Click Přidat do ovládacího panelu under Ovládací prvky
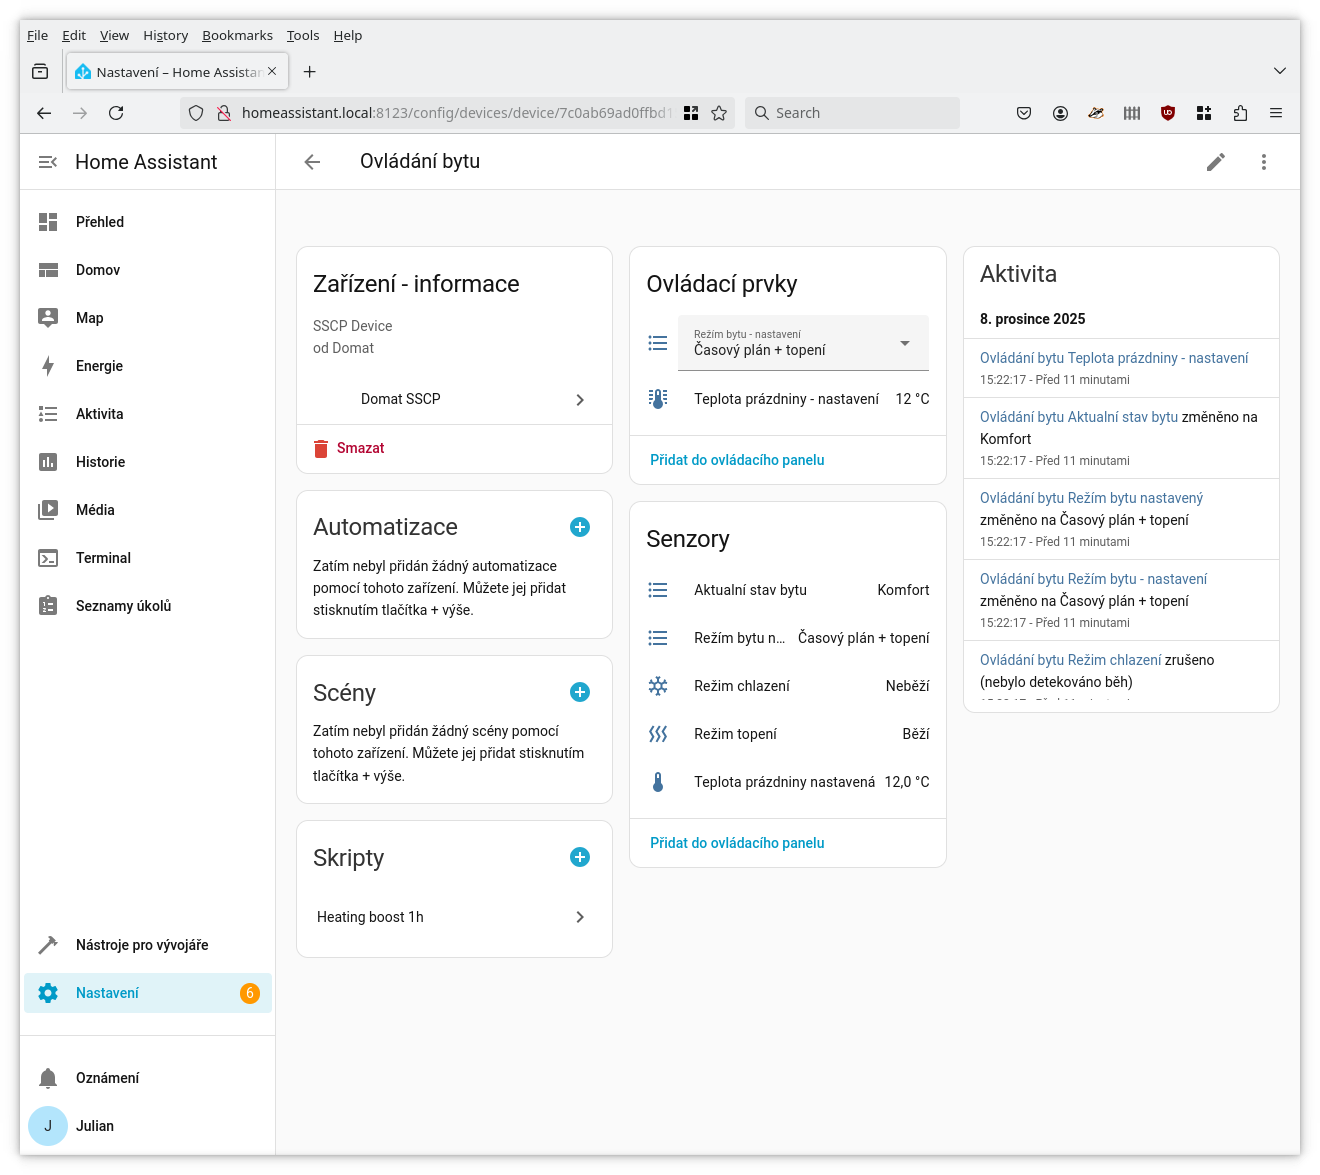This screenshot has height=1175, width=1320. 737,460
